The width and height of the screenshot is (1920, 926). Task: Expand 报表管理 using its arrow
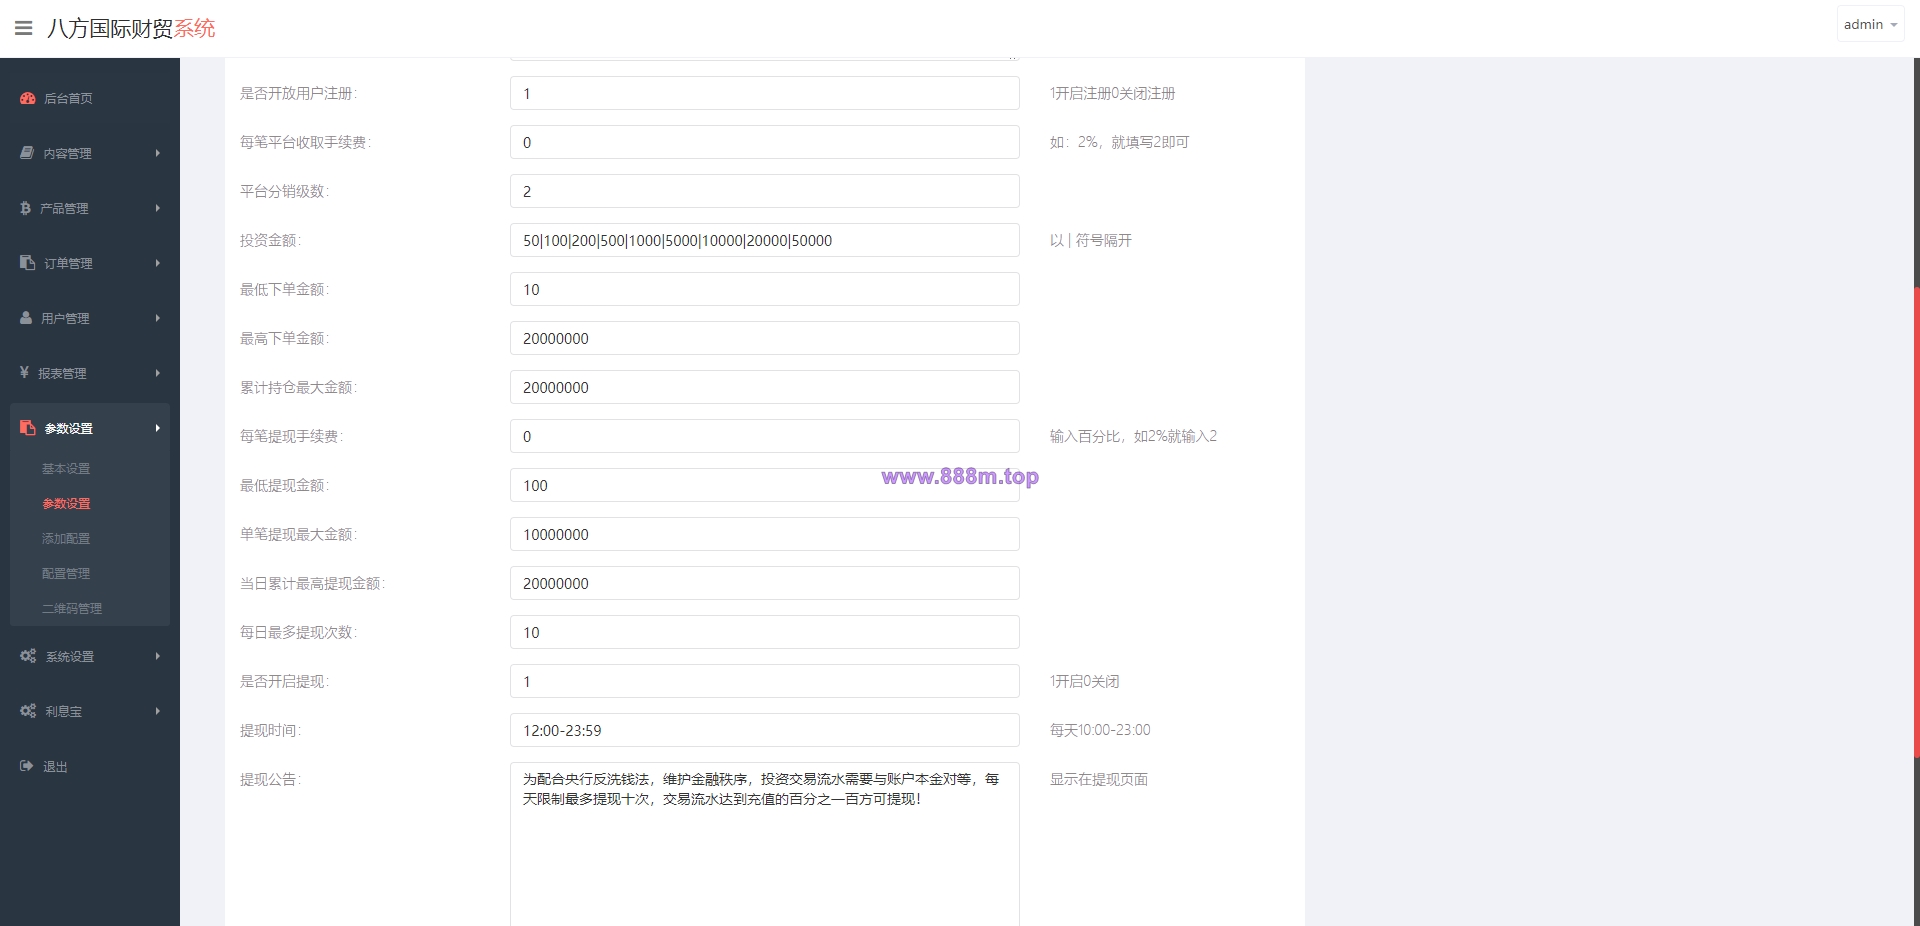158,373
